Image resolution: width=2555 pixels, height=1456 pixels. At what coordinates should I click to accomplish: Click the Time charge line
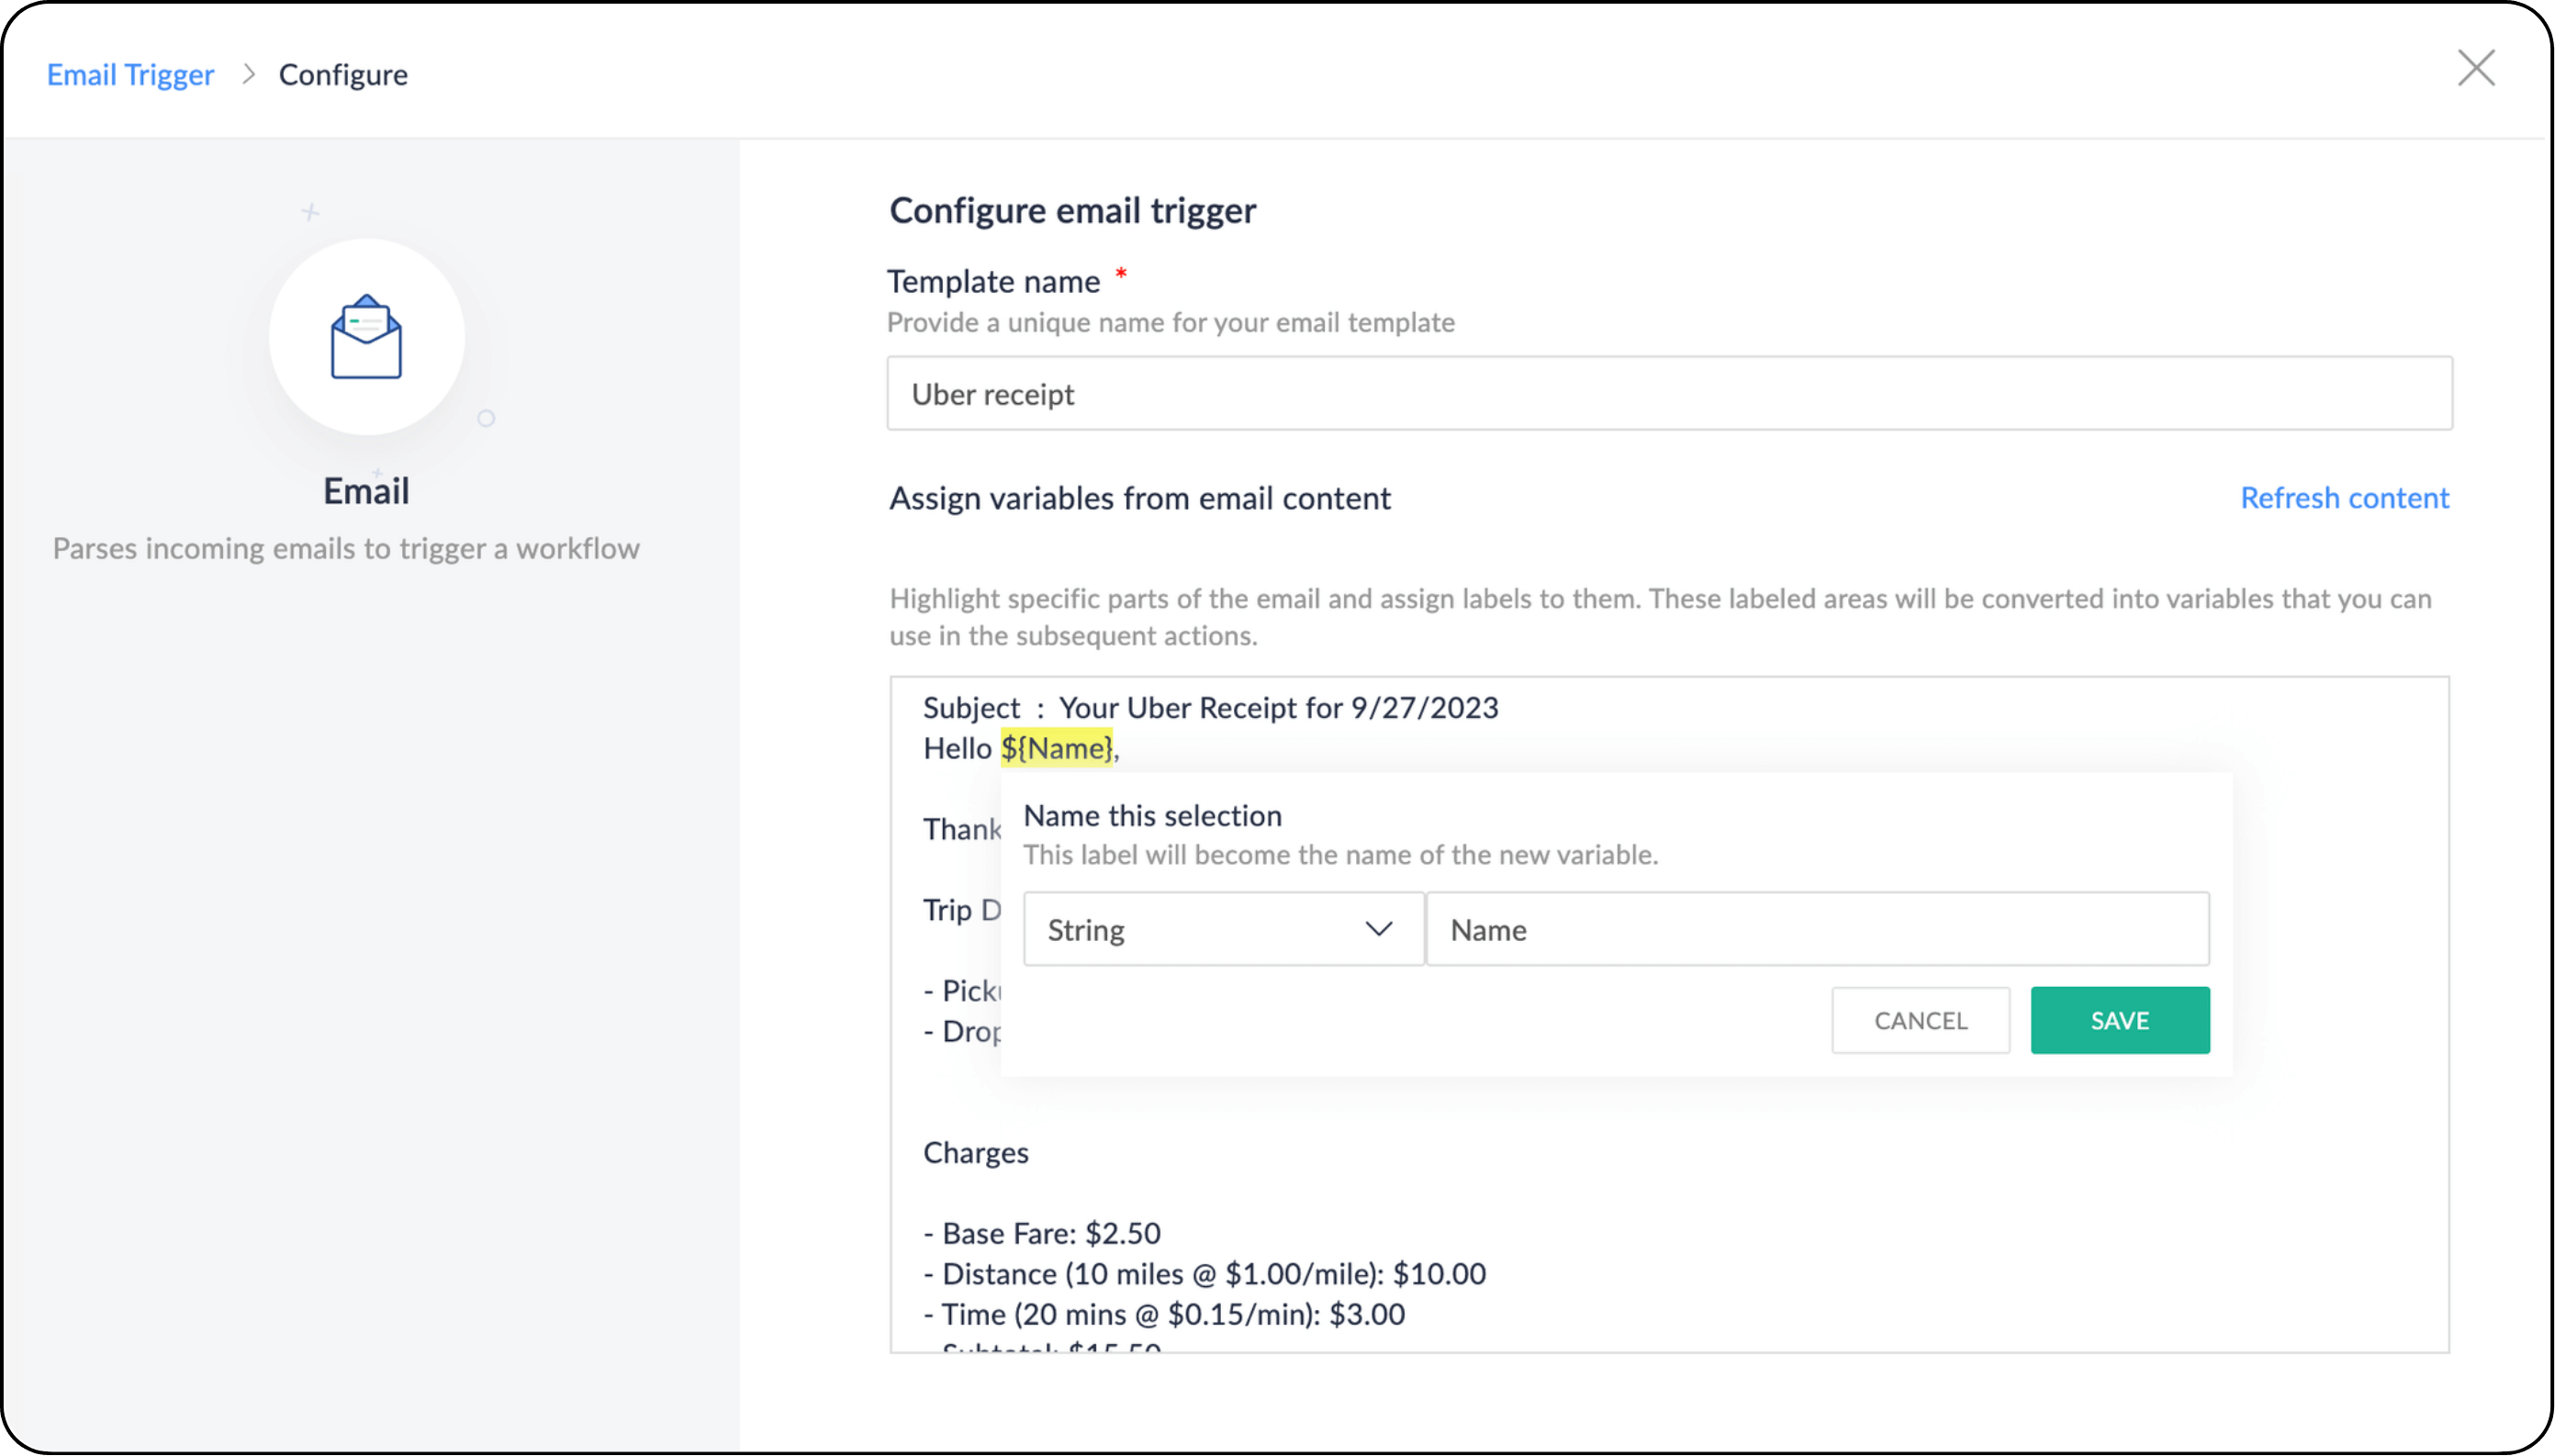point(1164,1313)
